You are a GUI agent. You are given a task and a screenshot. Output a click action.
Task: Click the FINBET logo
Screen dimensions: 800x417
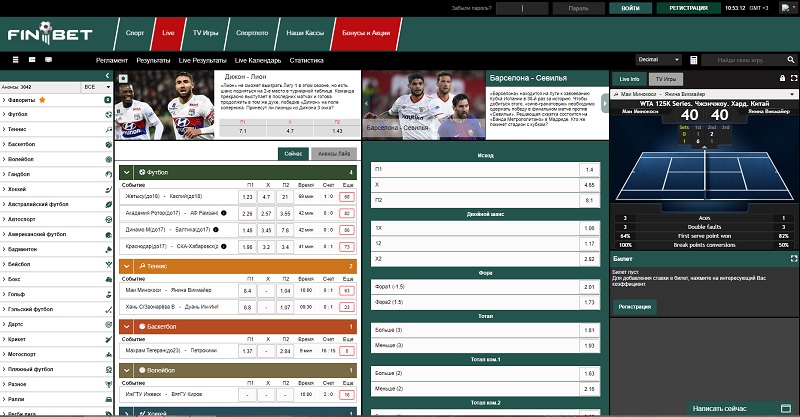(x=49, y=33)
